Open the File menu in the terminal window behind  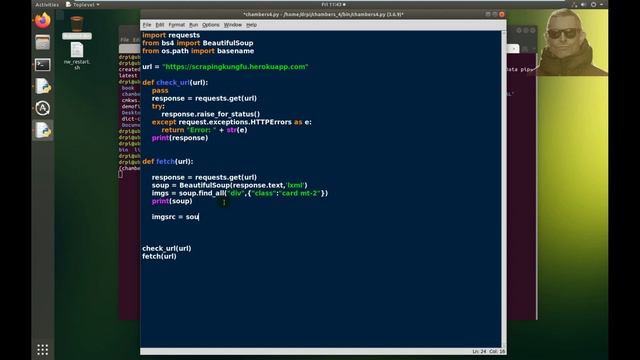coord(125,40)
